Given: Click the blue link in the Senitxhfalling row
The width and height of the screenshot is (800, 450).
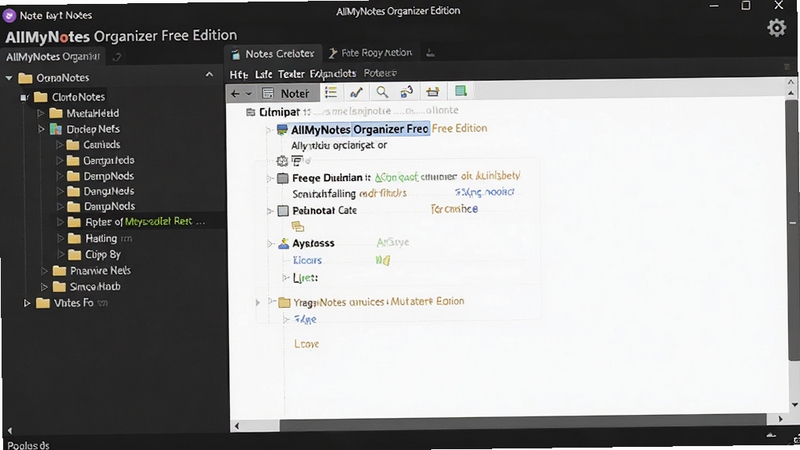Looking at the screenshot, I should pos(484,192).
